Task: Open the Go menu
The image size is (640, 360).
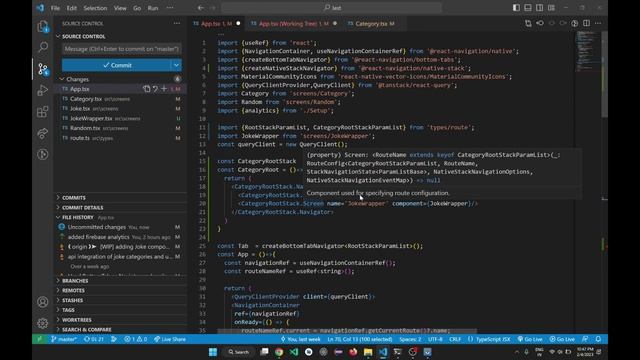Action: (x=137, y=8)
